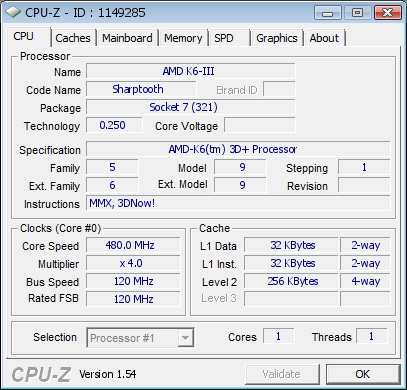Click the Level 2 4-way associativity
Screen dimensions: 407x390
pyautogui.click(x=365, y=282)
